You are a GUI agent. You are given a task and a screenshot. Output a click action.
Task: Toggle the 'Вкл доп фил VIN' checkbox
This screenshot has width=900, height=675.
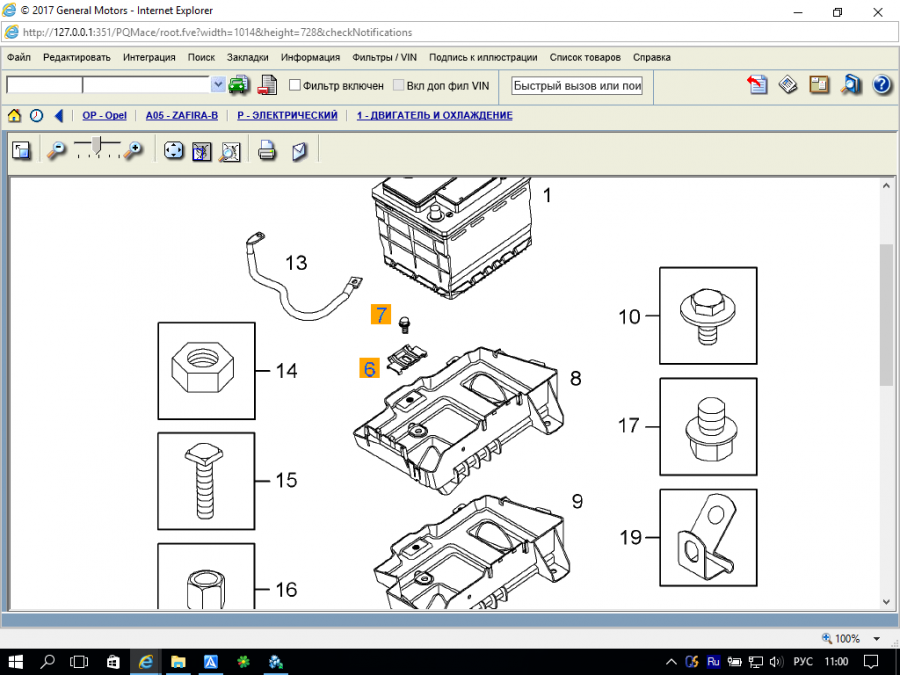click(x=399, y=86)
